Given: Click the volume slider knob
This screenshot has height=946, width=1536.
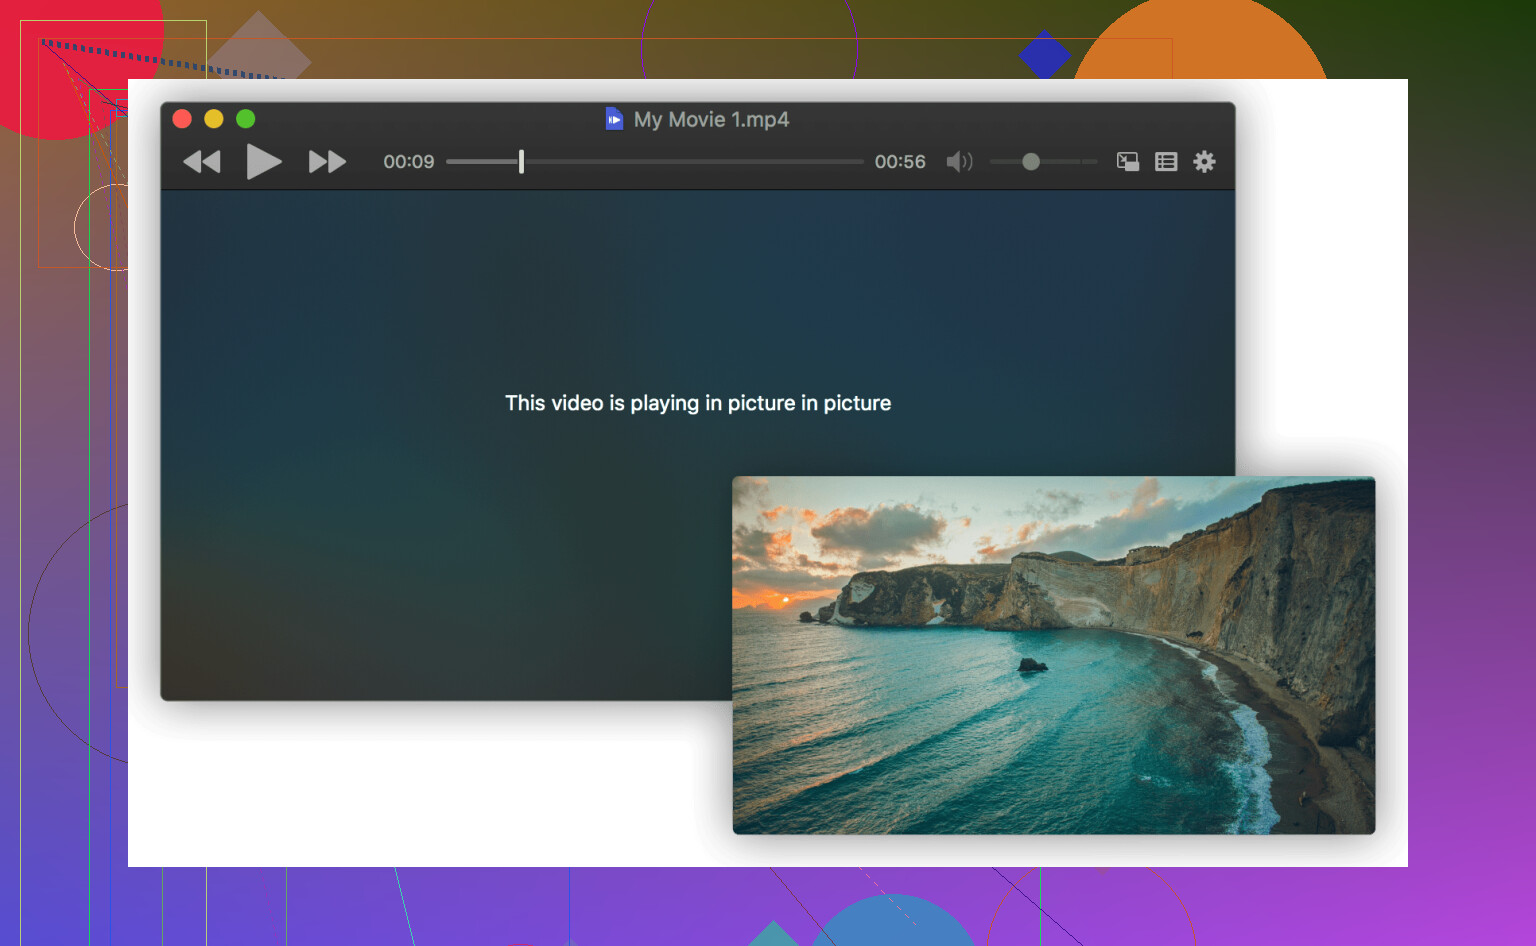Looking at the screenshot, I should tap(1031, 162).
